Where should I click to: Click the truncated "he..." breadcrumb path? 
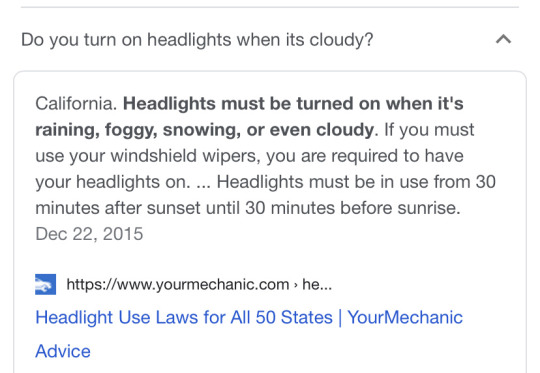[317, 284]
